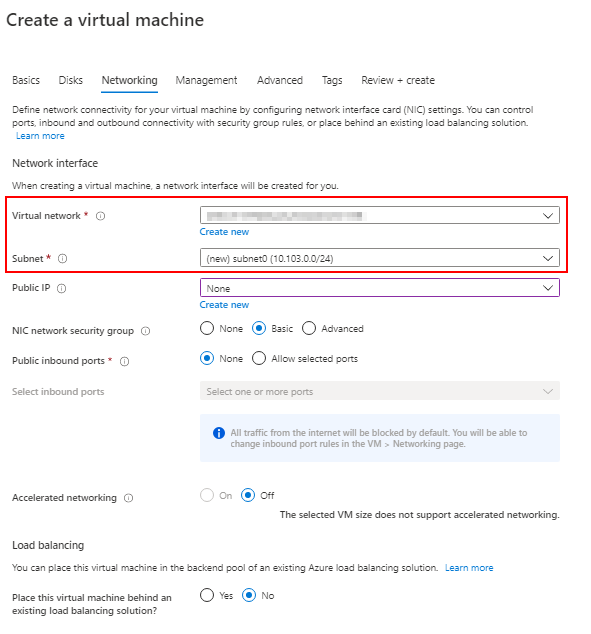Click Create new under Virtual network
The image size is (591, 634).
point(224,232)
